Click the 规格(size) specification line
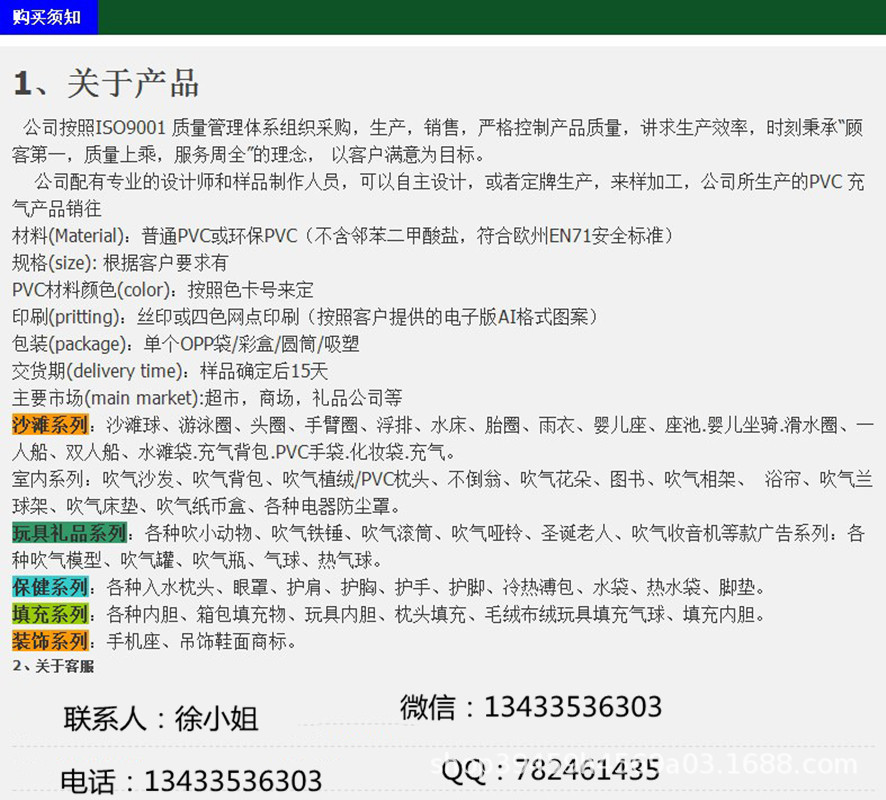This screenshot has width=886, height=800. tap(120, 263)
